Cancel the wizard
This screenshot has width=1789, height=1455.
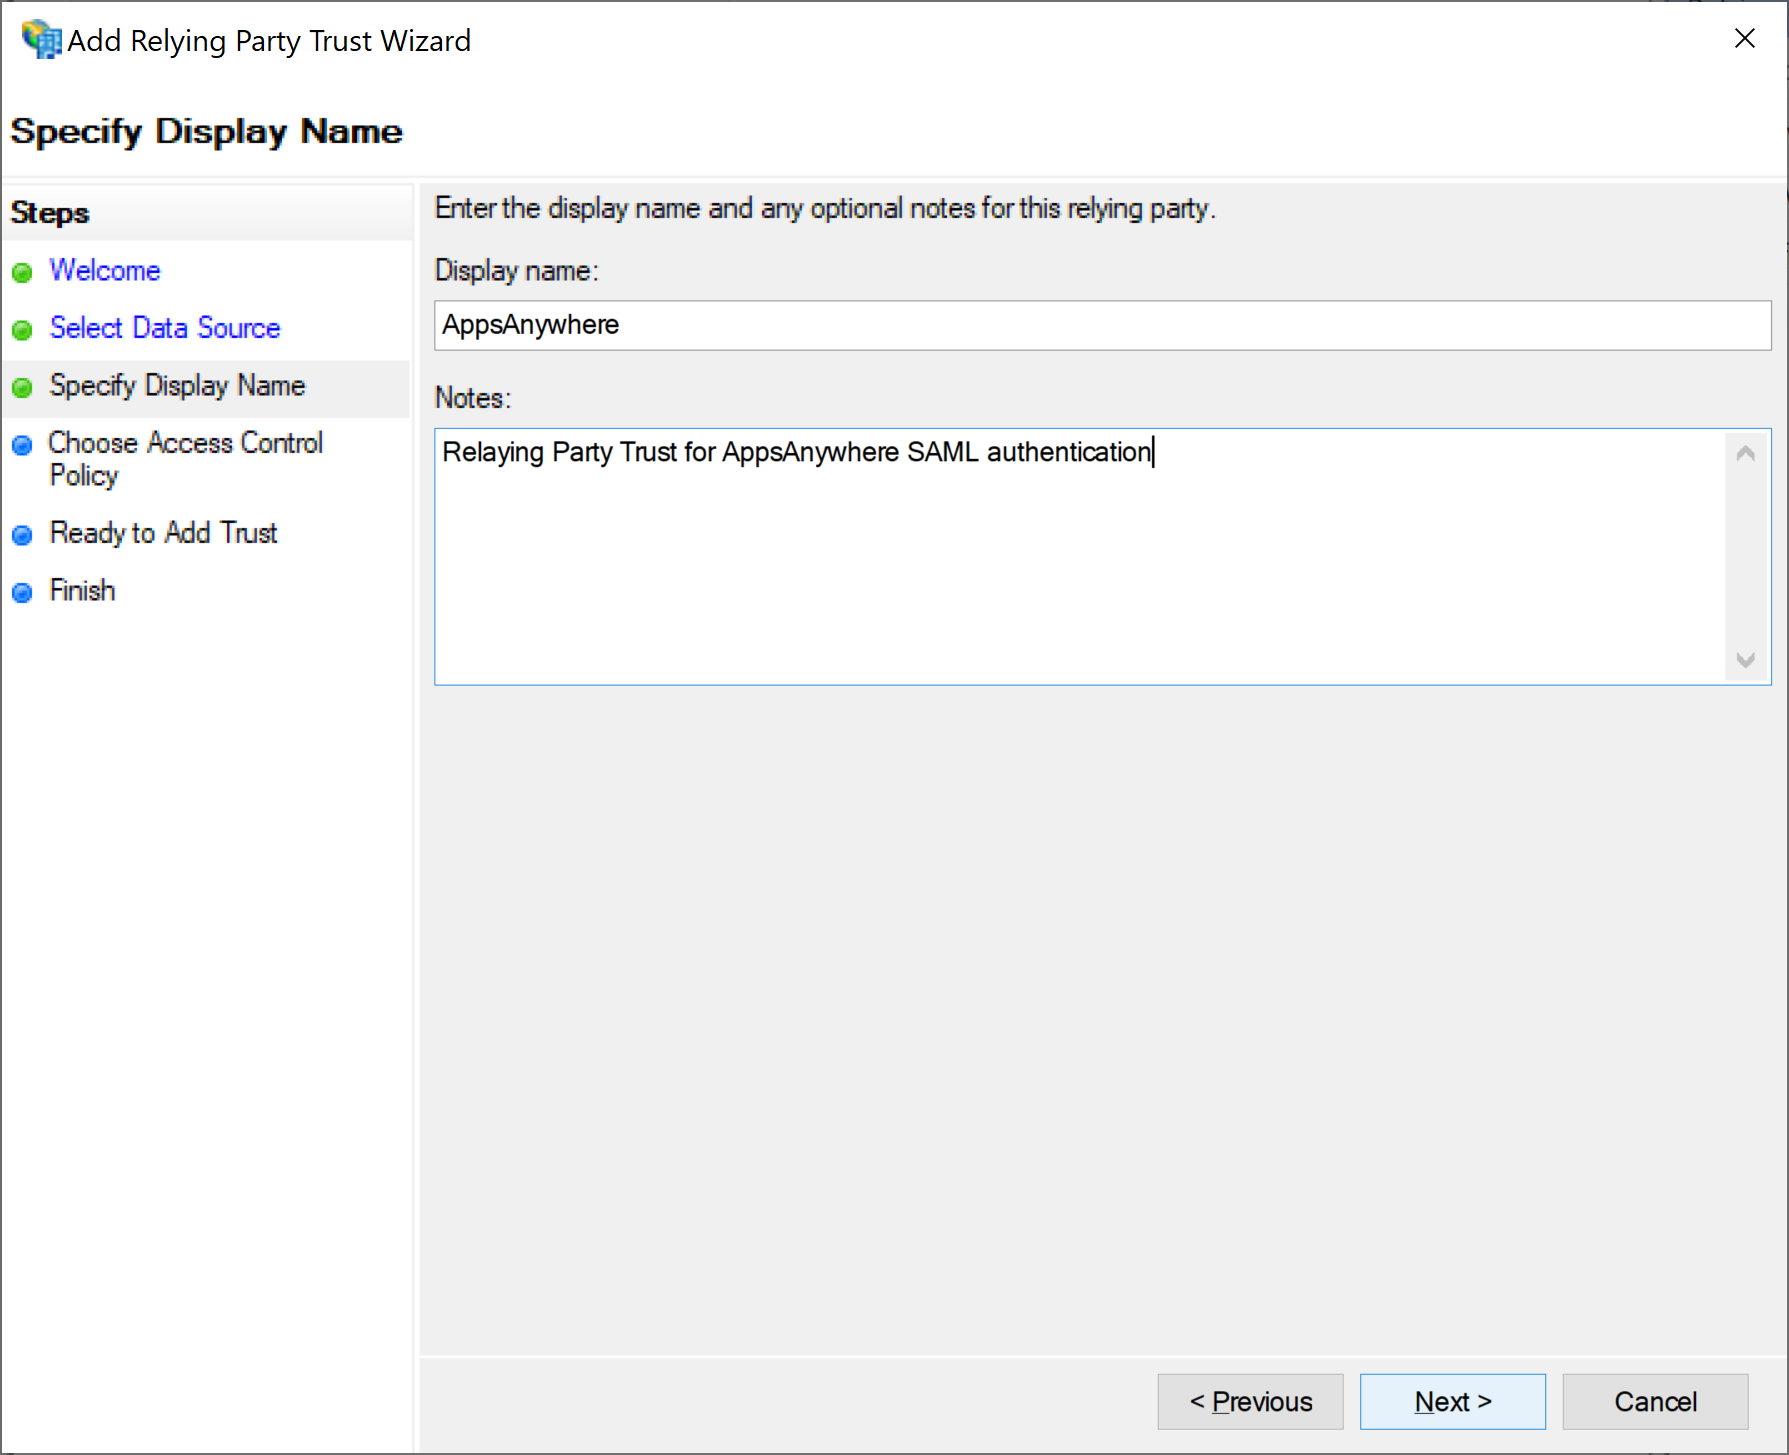[x=1656, y=1402]
